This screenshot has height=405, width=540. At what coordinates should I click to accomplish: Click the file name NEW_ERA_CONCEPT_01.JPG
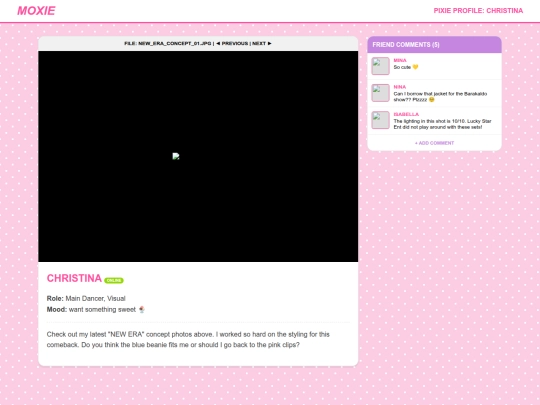coord(175,43)
